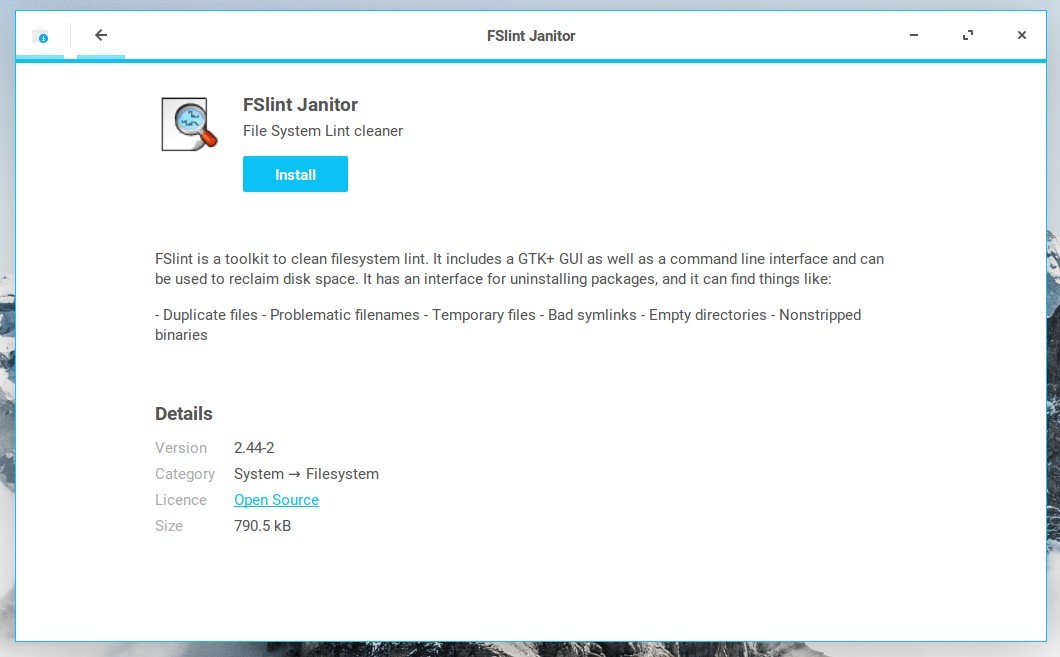Close the FSlint Janitor window
1060x657 pixels.
click(x=1021, y=35)
